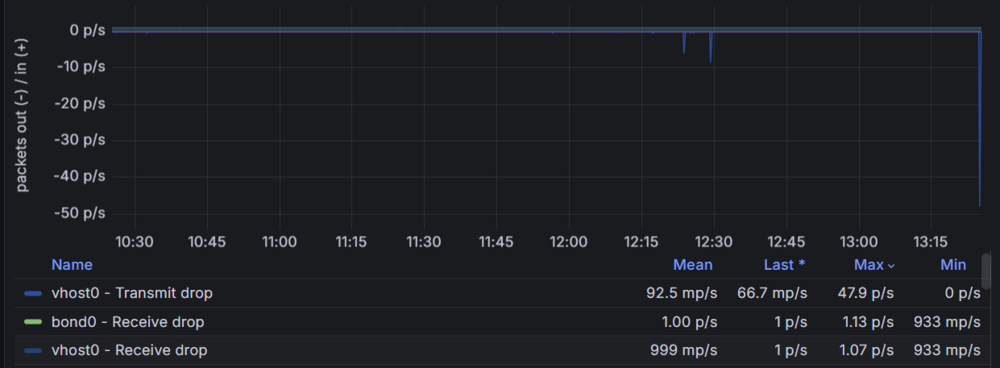Click the 999 mp/s mean value
The width and height of the screenshot is (1000, 368).
[684, 350]
